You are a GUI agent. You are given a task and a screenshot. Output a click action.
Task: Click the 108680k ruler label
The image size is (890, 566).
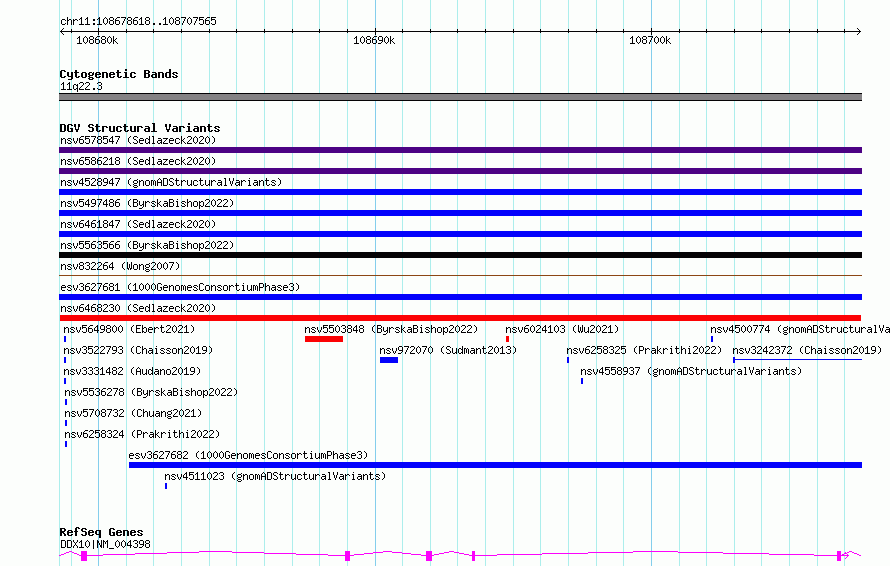97,40
